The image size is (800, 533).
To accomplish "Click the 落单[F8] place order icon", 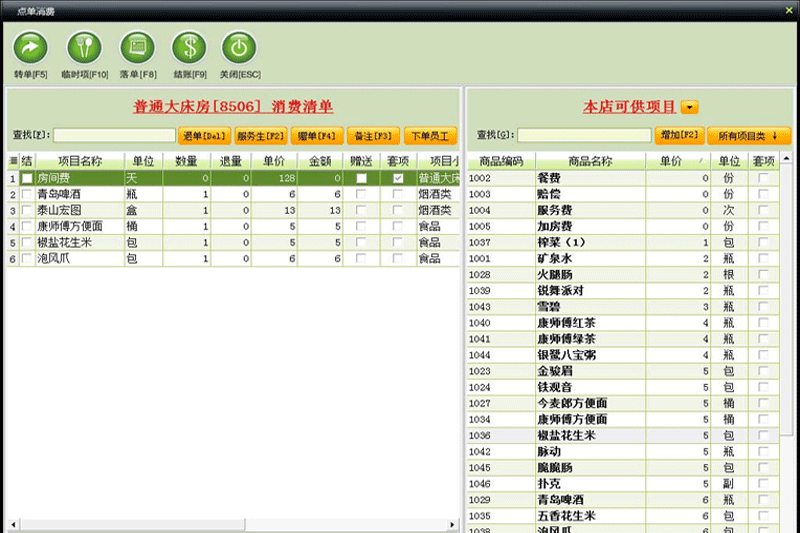I will coord(137,48).
